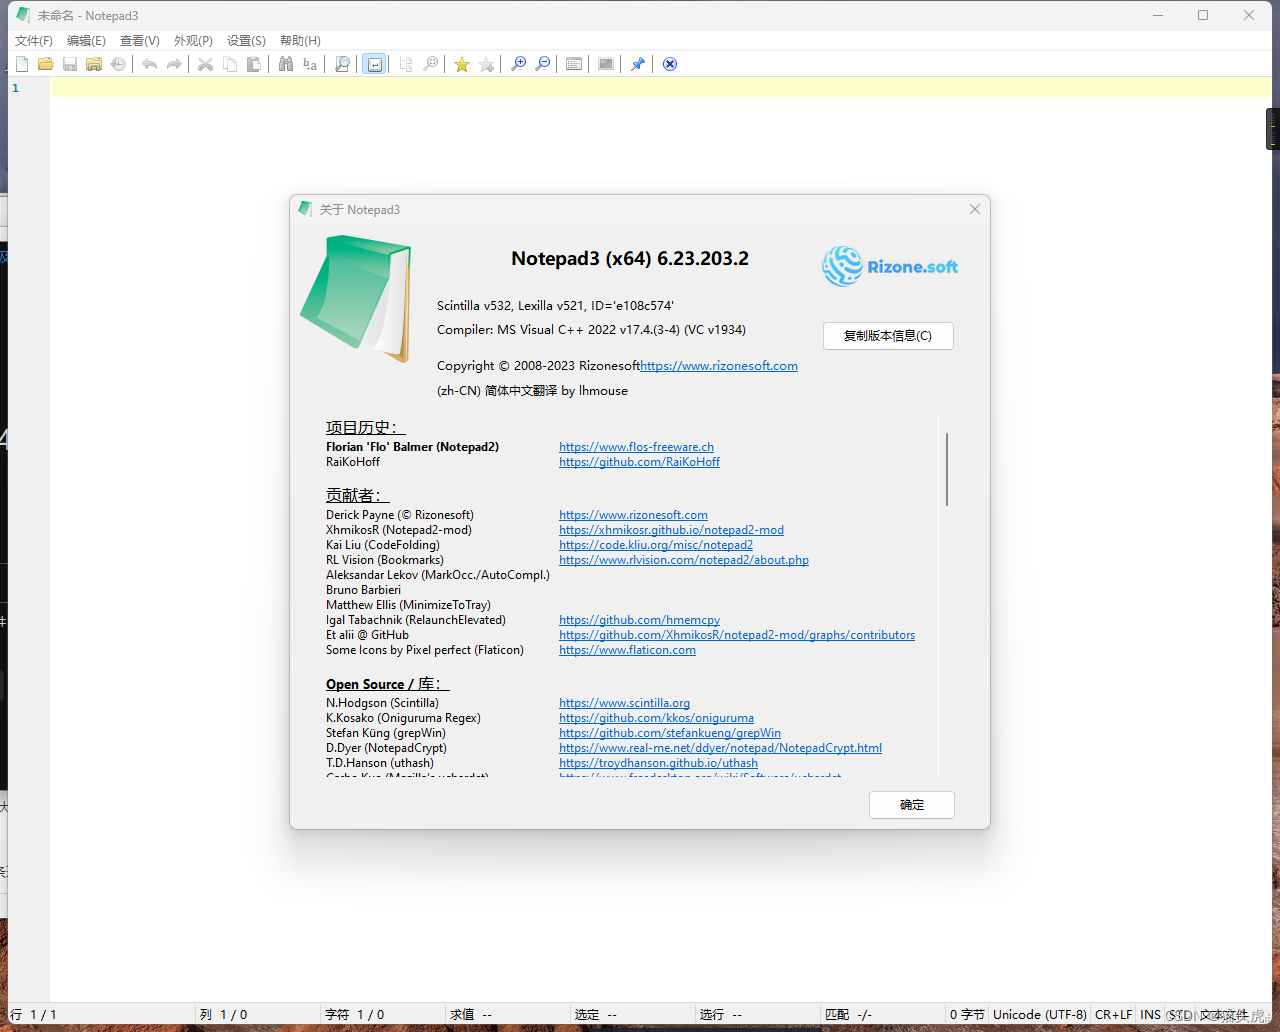Click the Add to Favorites star icon
The height and width of the screenshot is (1032, 1280).
click(x=486, y=64)
